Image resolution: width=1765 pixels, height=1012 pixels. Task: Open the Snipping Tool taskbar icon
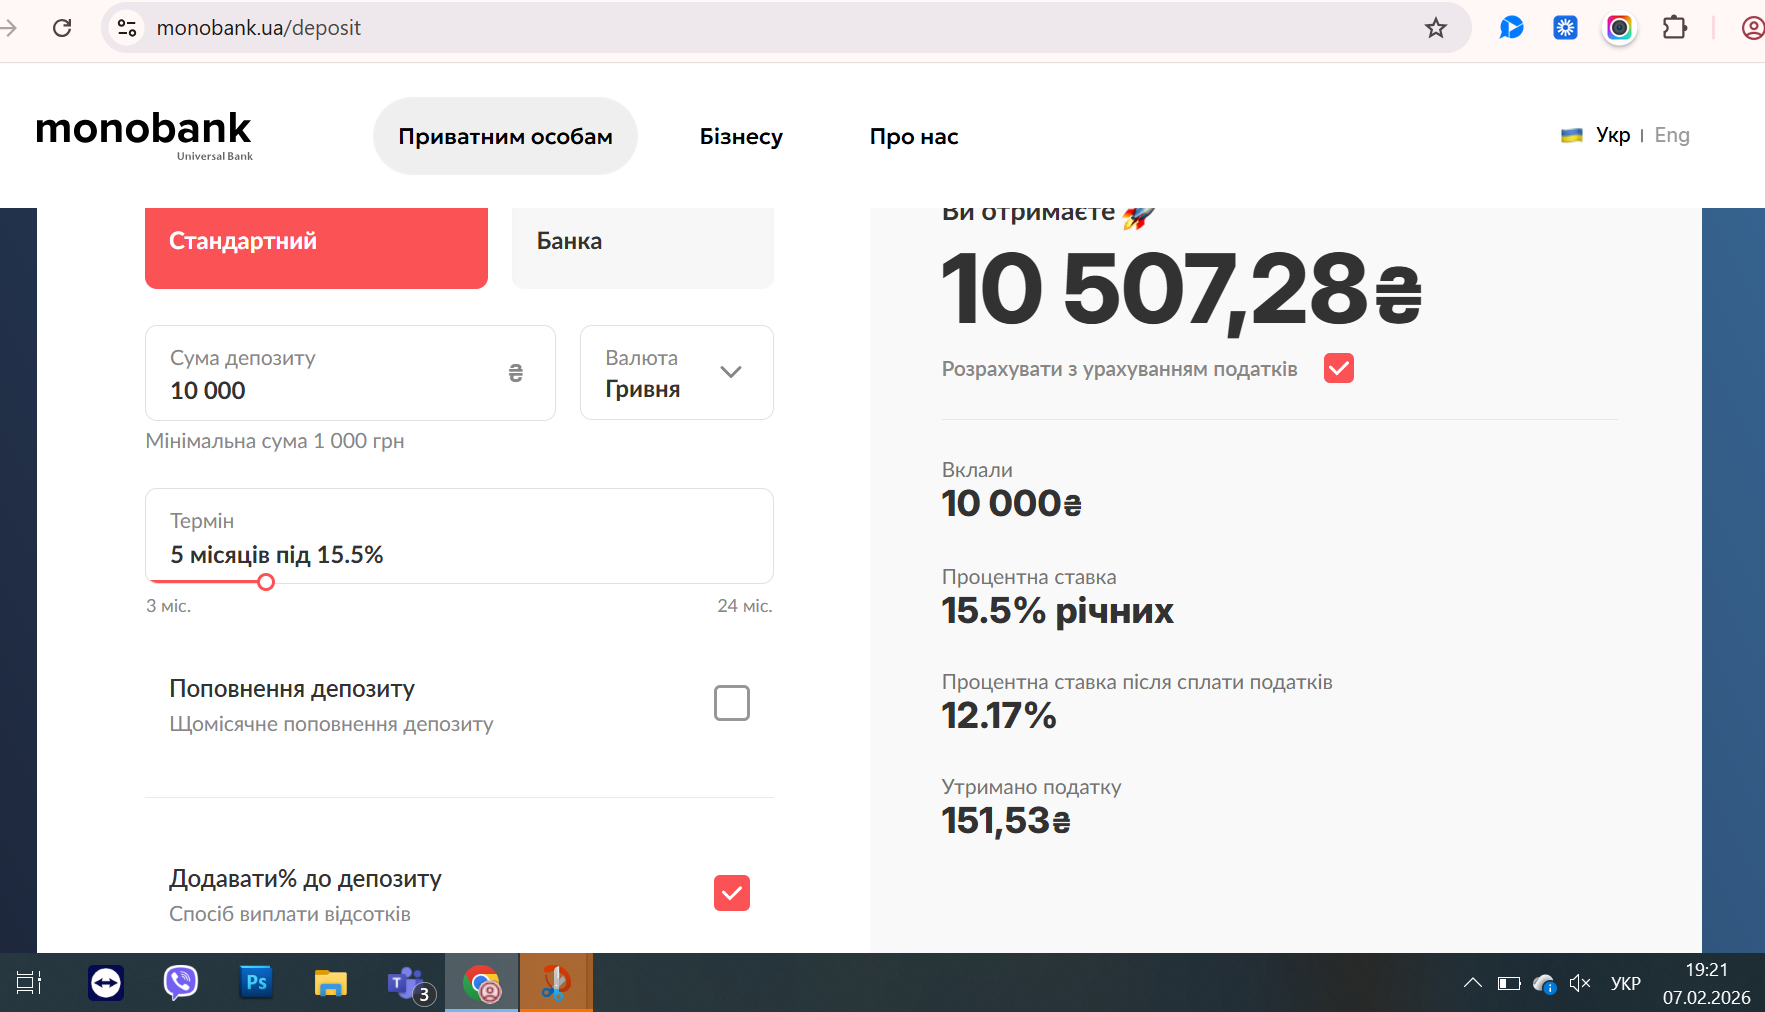point(556,983)
